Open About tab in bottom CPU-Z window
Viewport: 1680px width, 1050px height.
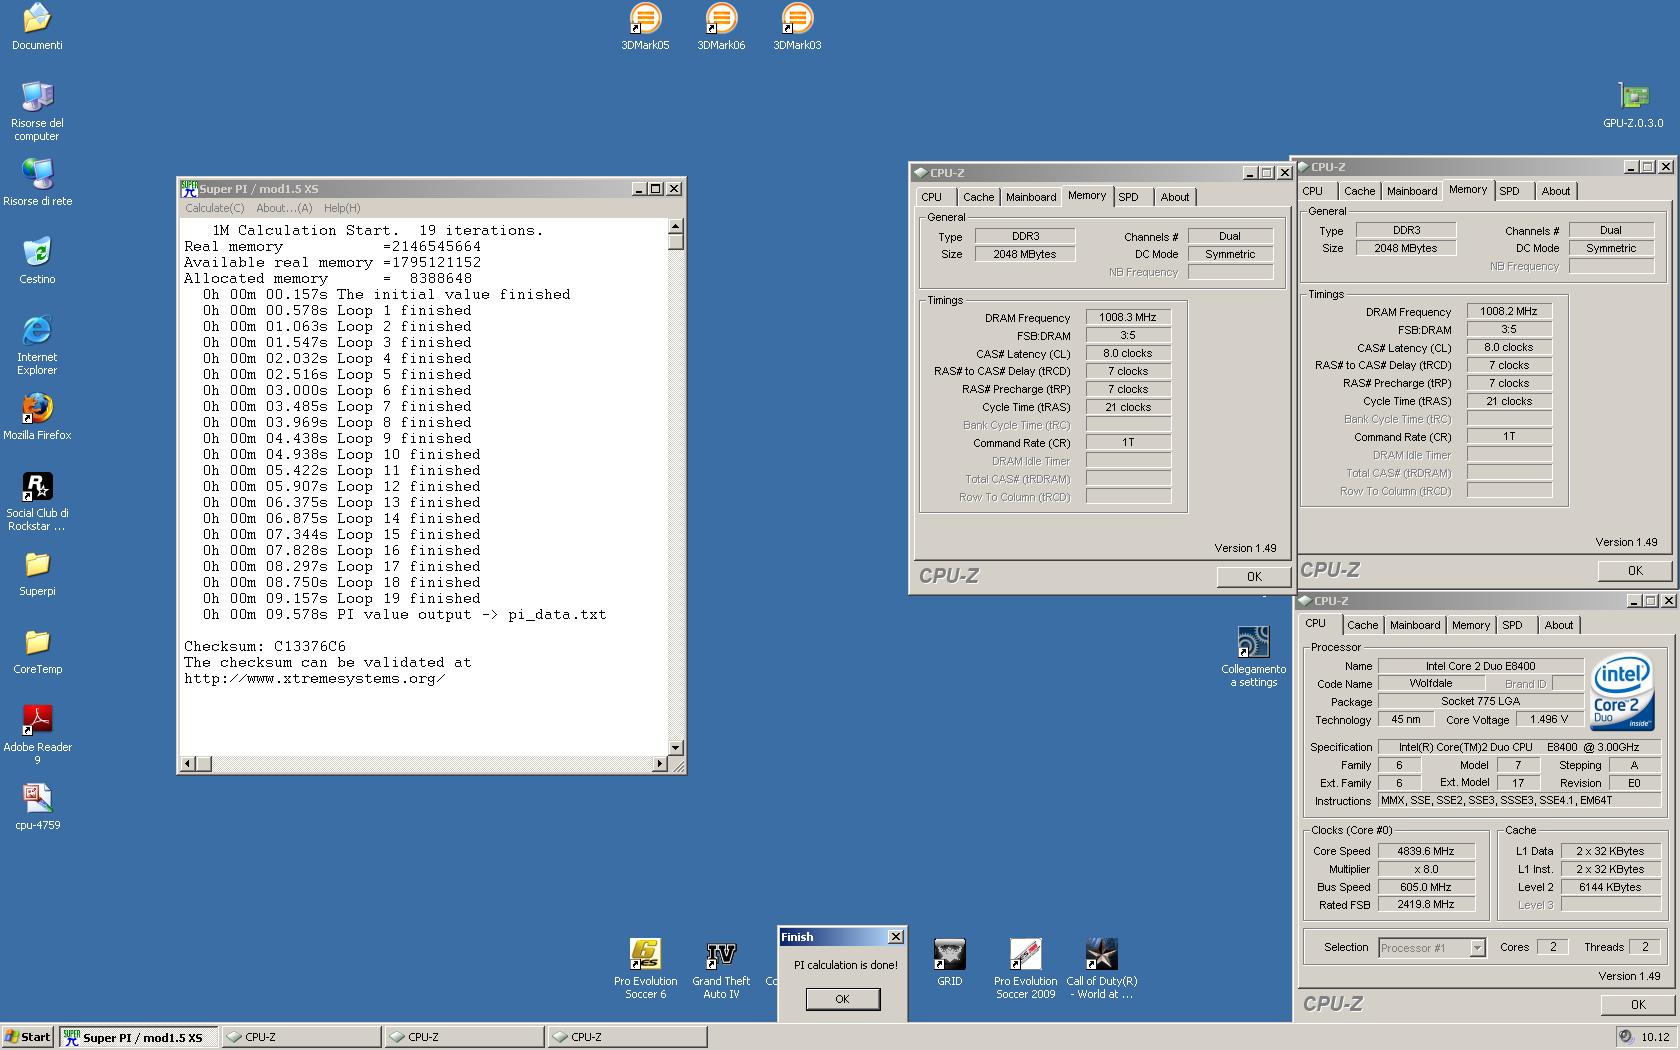click(1559, 625)
